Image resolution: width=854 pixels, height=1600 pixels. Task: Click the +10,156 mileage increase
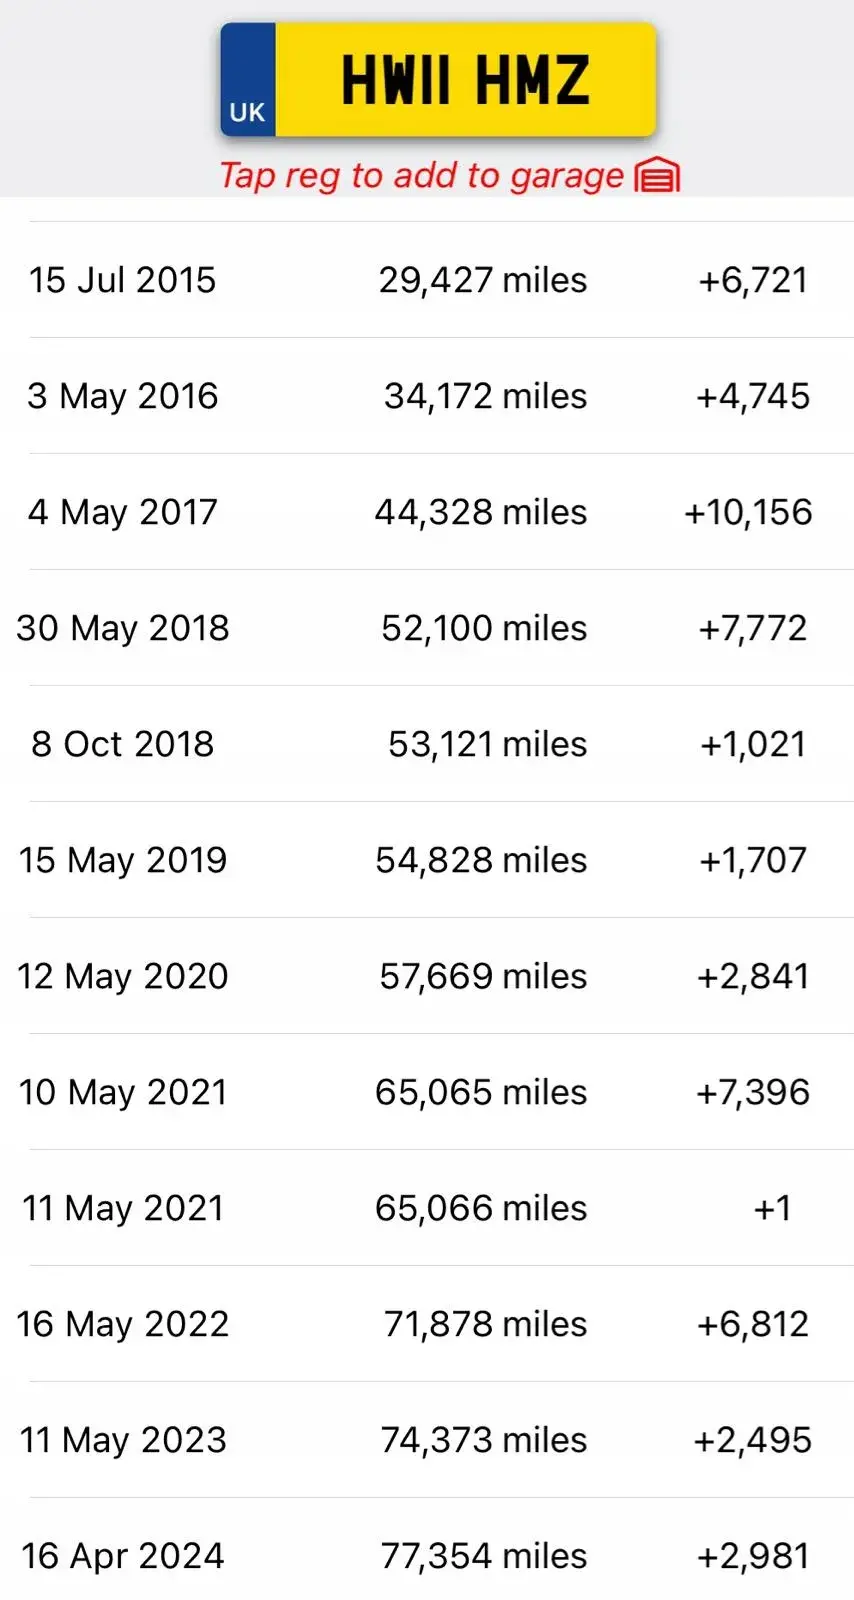(748, 512)
